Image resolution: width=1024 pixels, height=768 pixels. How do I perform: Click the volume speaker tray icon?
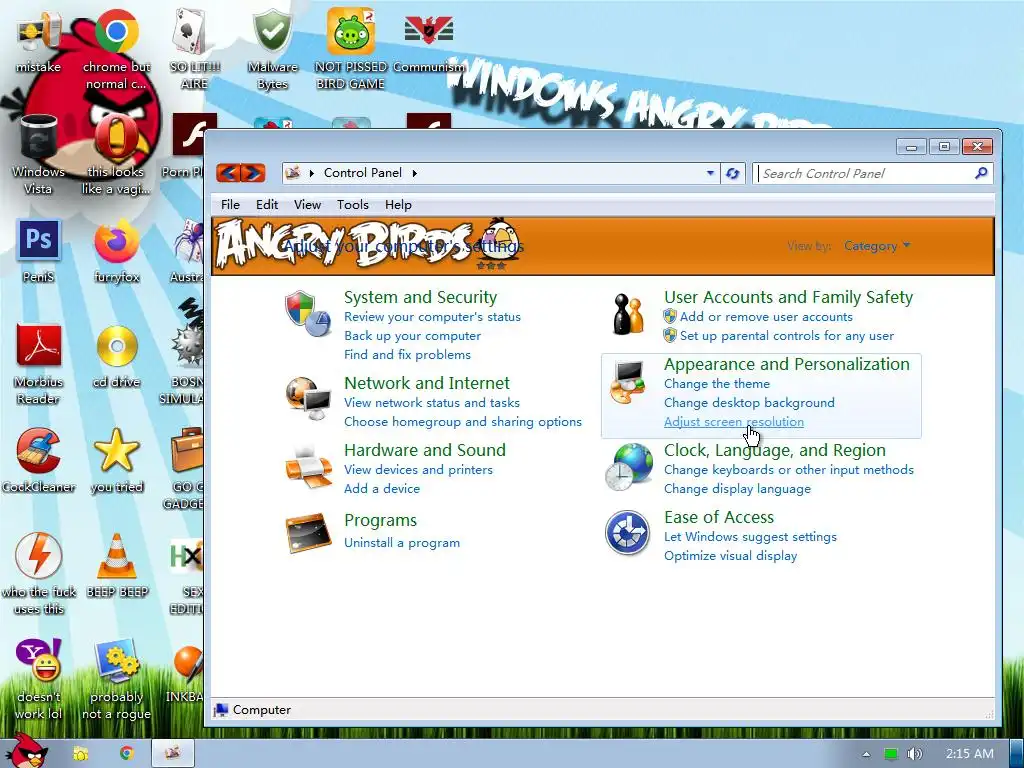click(x=915, y=754)
